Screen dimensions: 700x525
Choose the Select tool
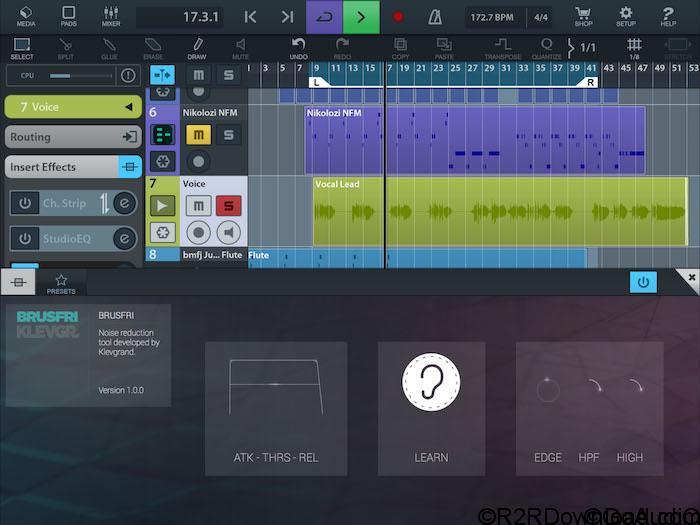coord(21,49)
